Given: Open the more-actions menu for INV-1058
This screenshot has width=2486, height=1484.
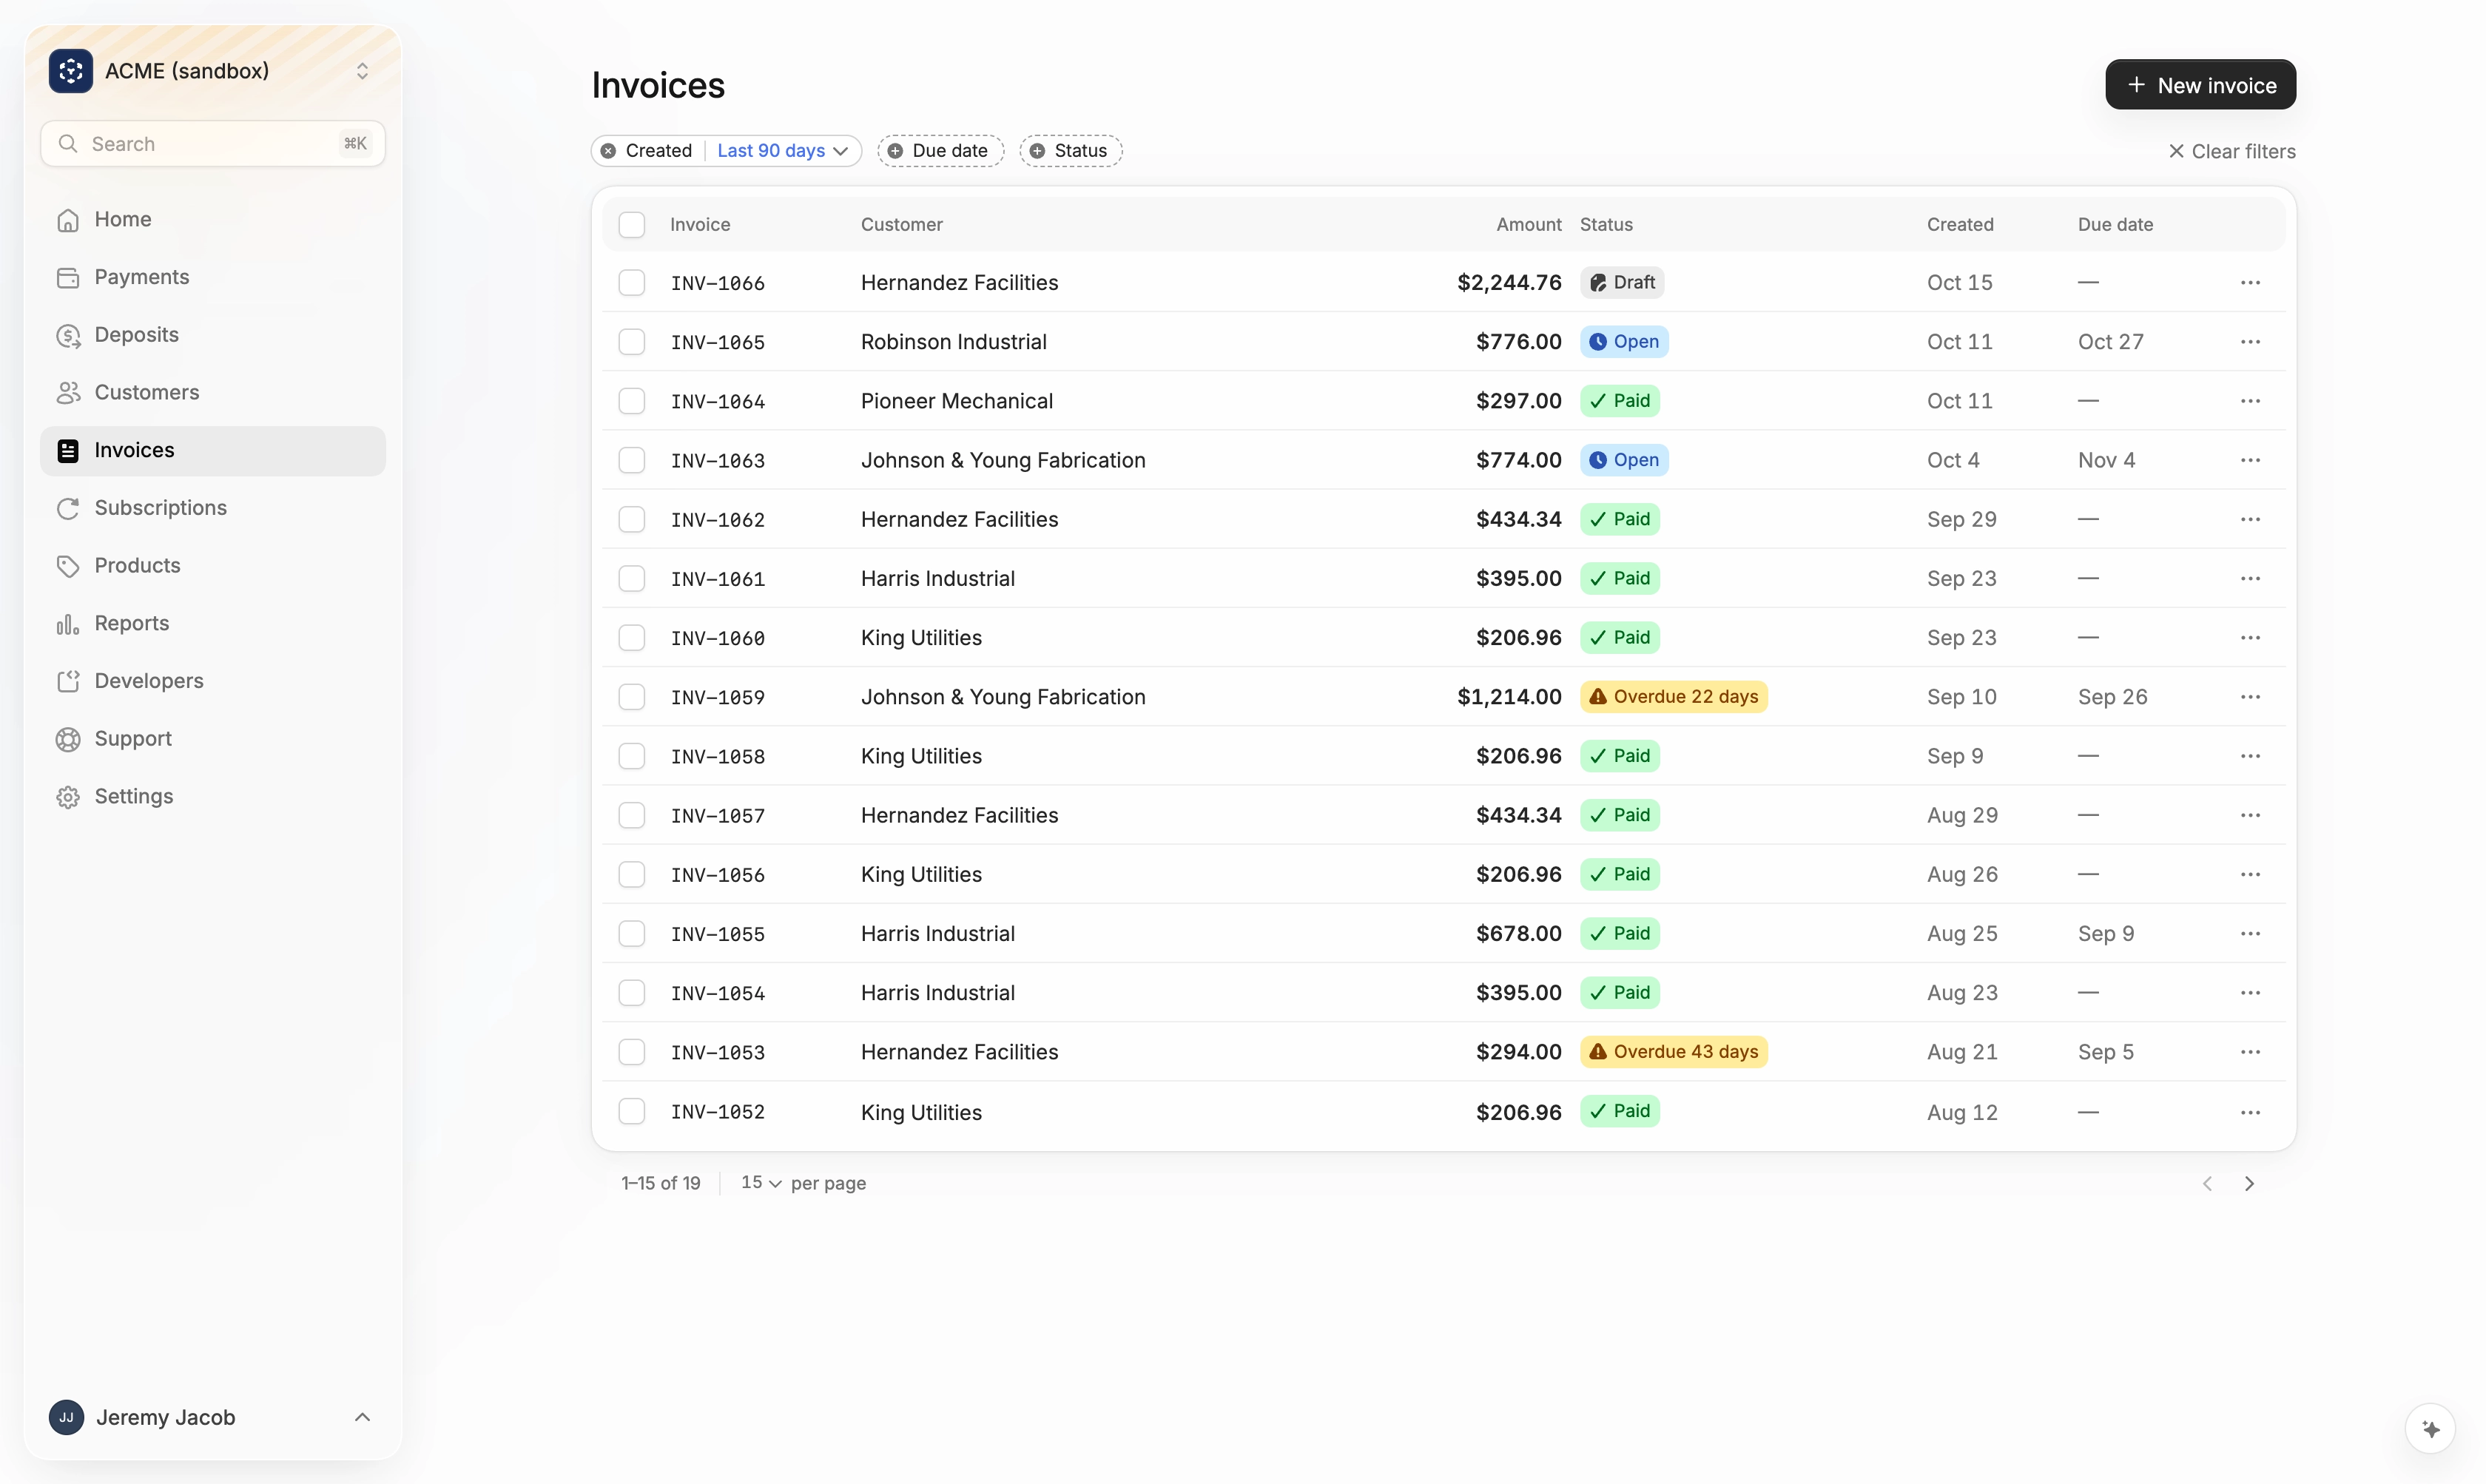Looking at the screenshot, I should tap(2250, 756).
